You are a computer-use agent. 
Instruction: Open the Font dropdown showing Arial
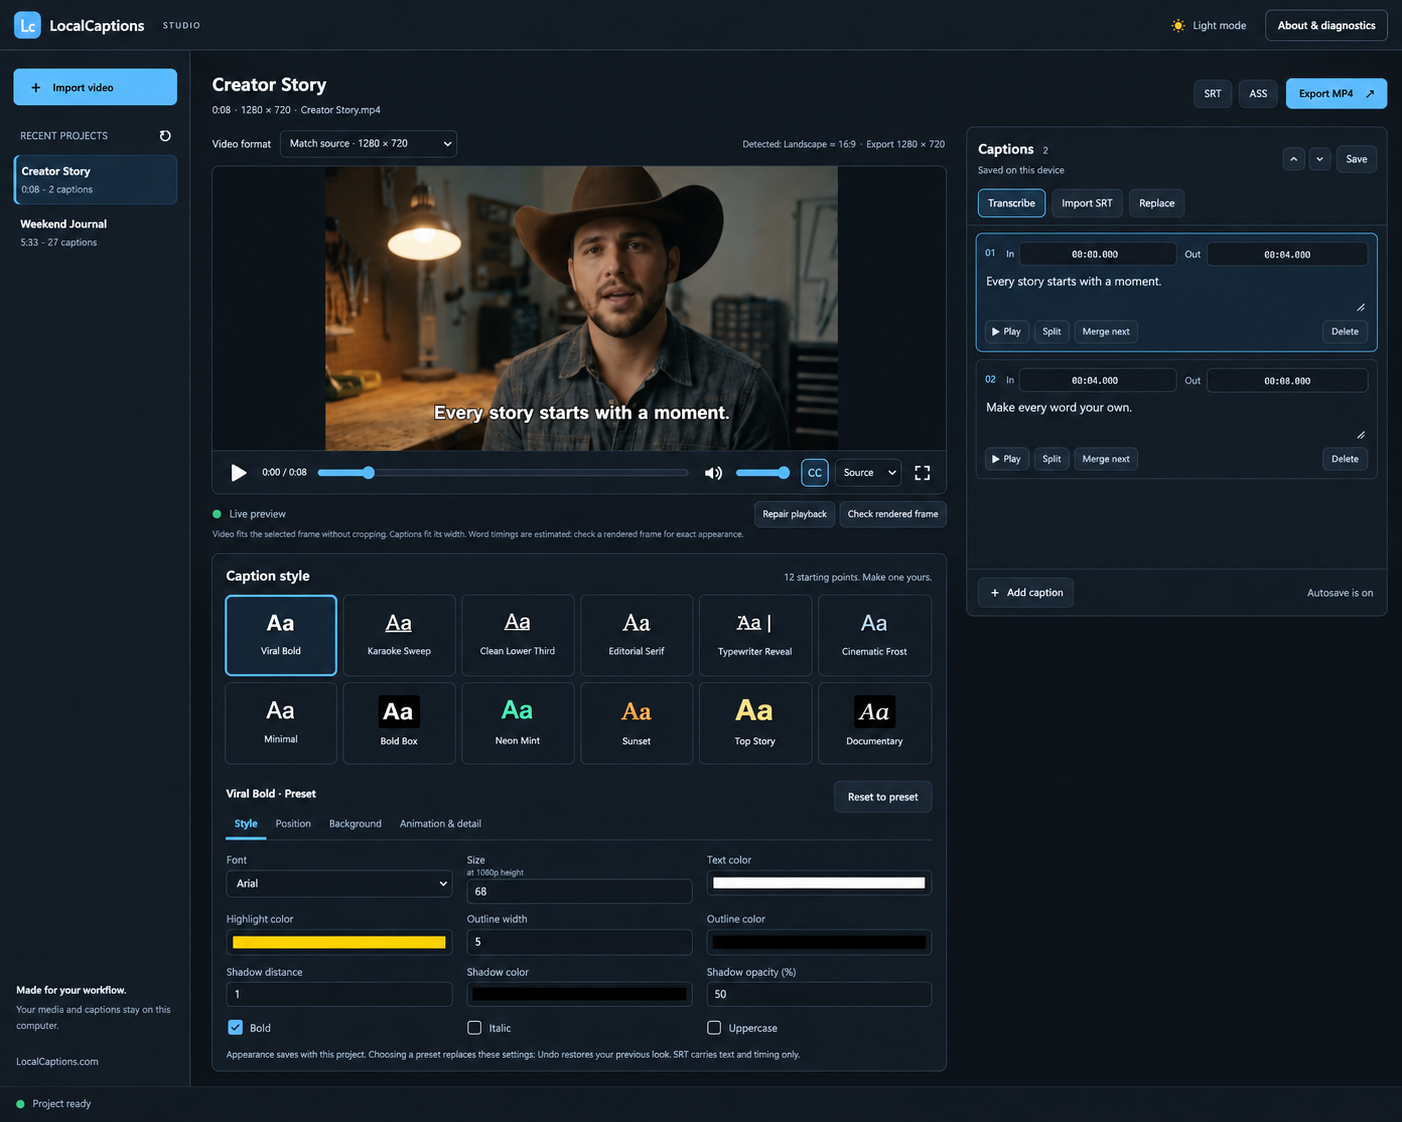339,883
